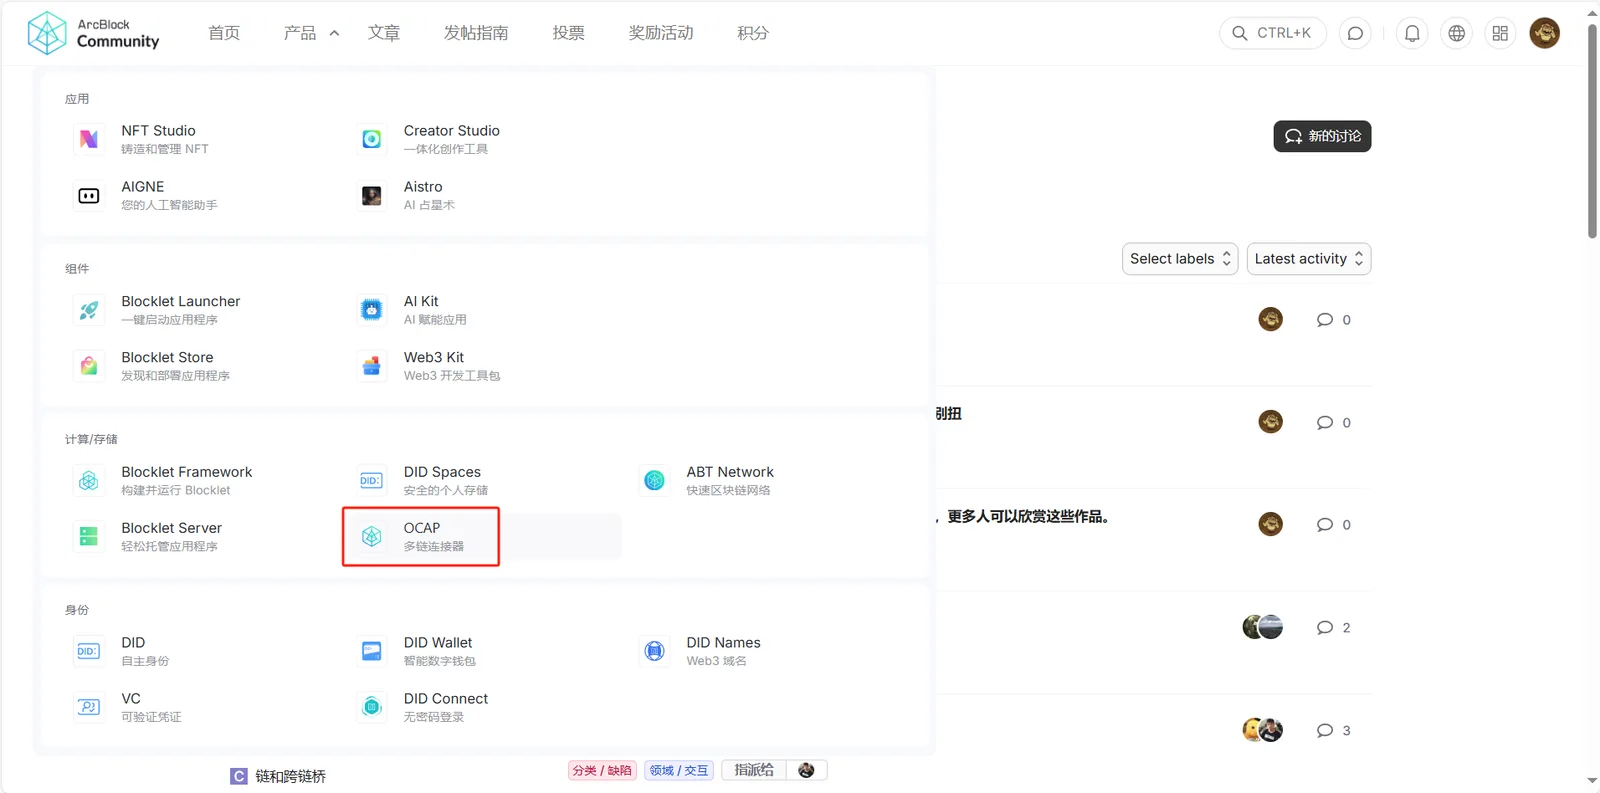Image resolution: width=1600 pixels, height=793 pixels.
Task: Click the ArcBlock Community logo
Action: 93,33
